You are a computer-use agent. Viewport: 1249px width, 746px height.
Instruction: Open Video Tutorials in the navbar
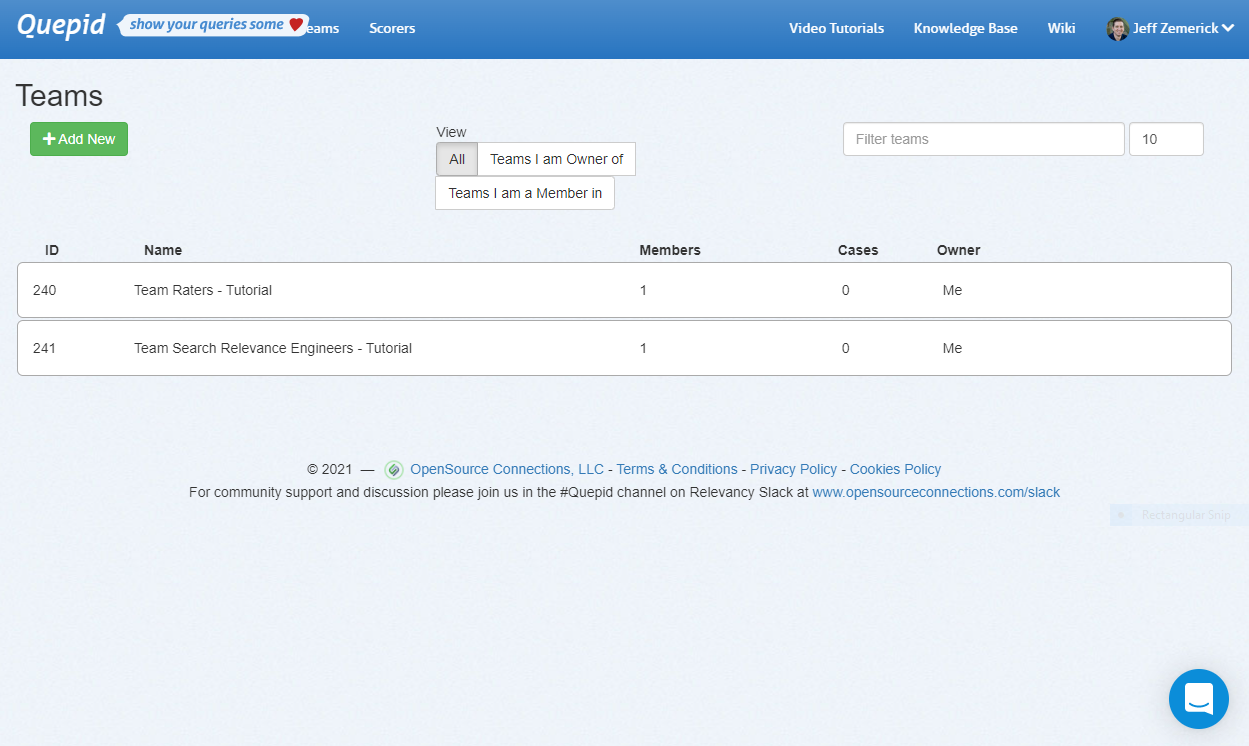tap(836, 29)
